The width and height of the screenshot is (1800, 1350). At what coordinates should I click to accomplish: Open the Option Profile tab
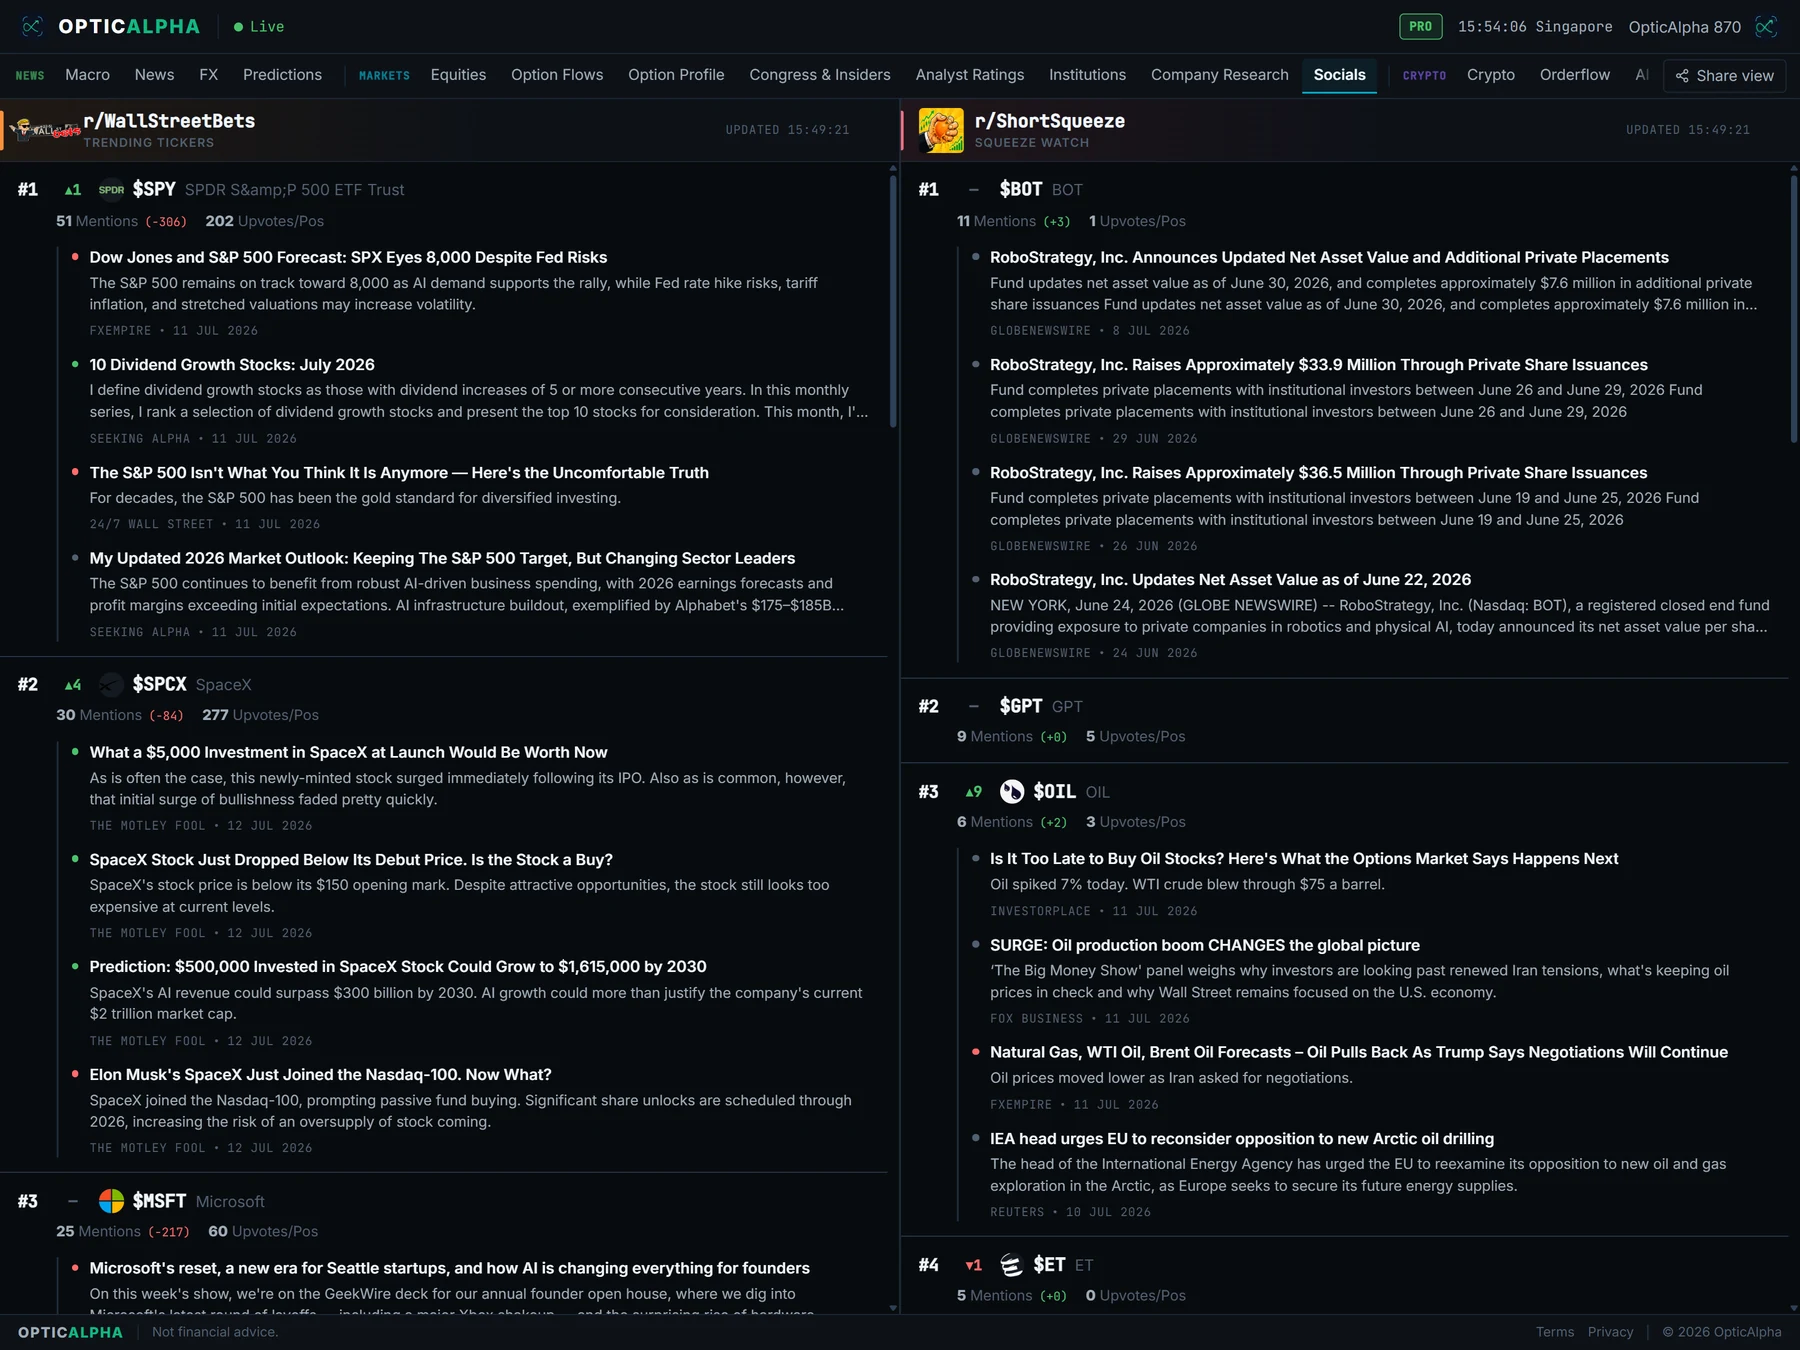[676, 75]
